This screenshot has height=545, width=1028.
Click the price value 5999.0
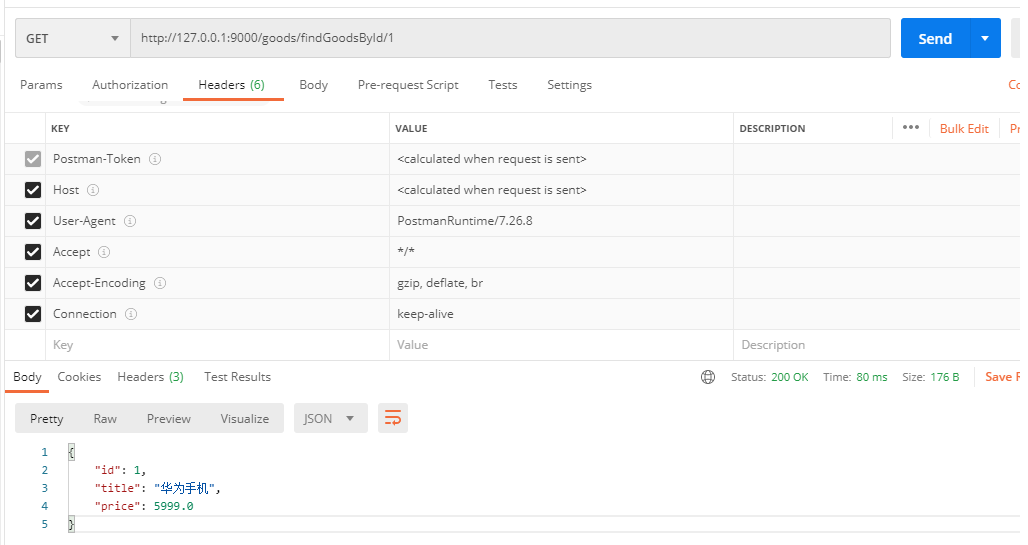click(174, 506)
